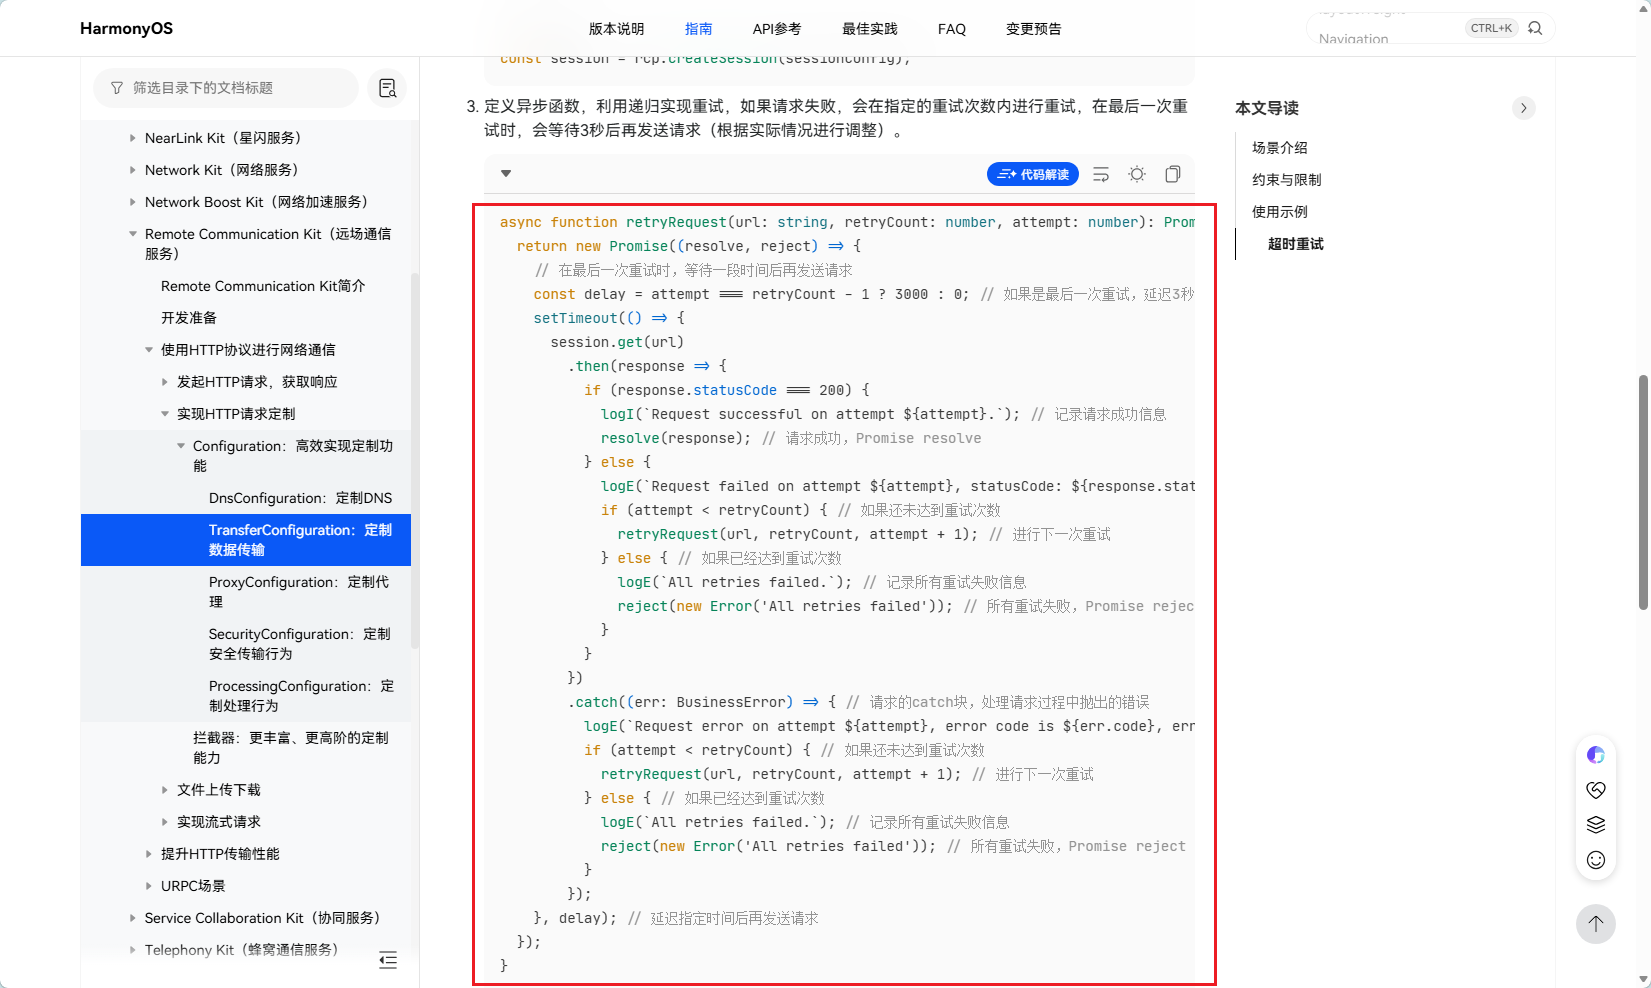Jump to 约束与限制 section
Viewport: 1651px width, 988px height.
click(x=1287, y=180)
